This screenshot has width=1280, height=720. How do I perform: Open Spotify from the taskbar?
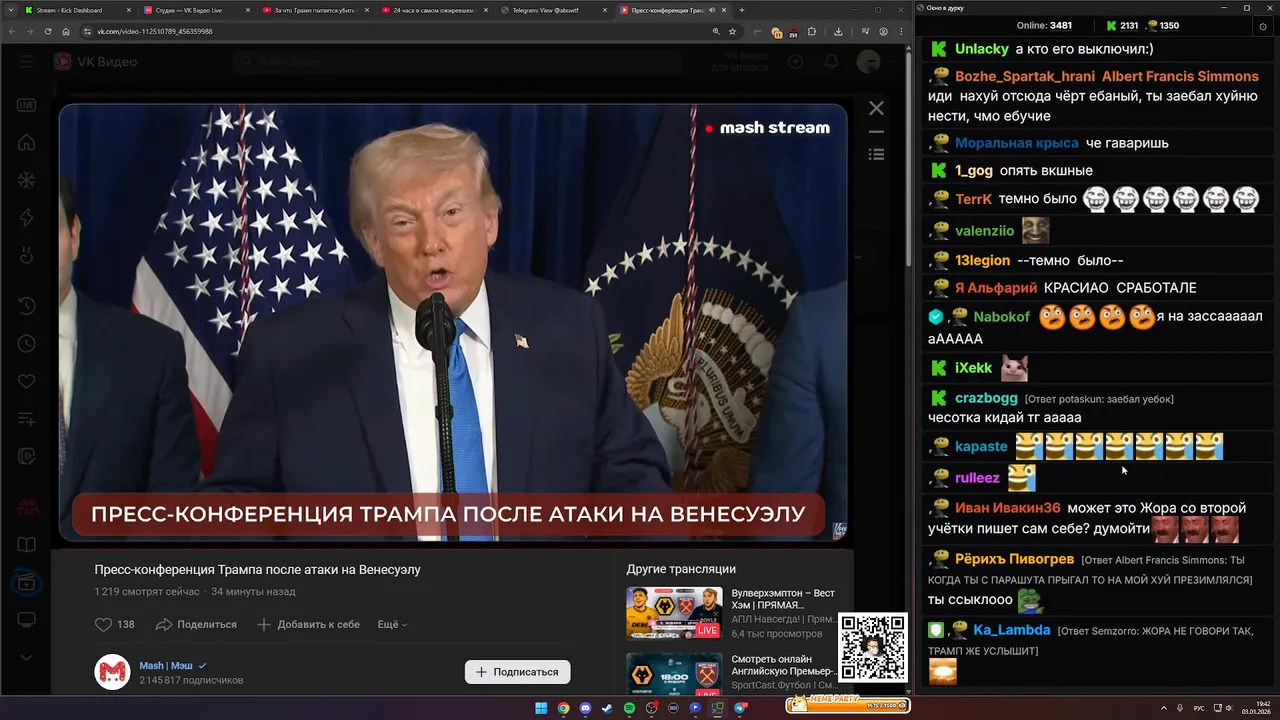pos(629,708)
